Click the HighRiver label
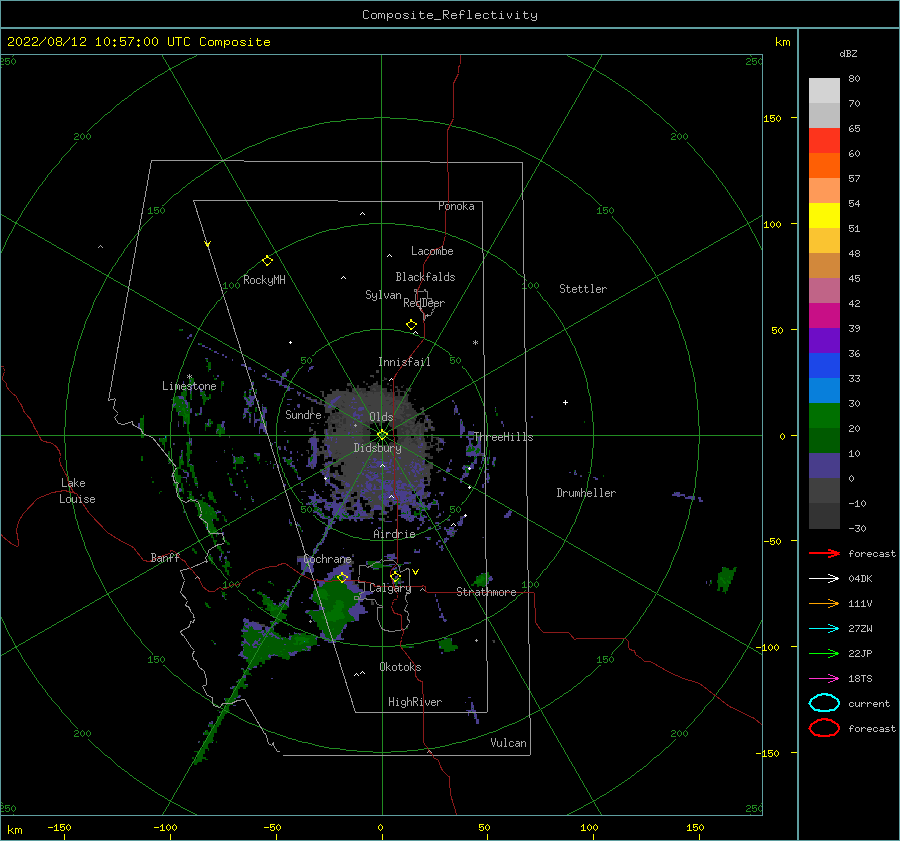This screenshot has height=841, width=900. pyautogui.click(x=415, y=702)
